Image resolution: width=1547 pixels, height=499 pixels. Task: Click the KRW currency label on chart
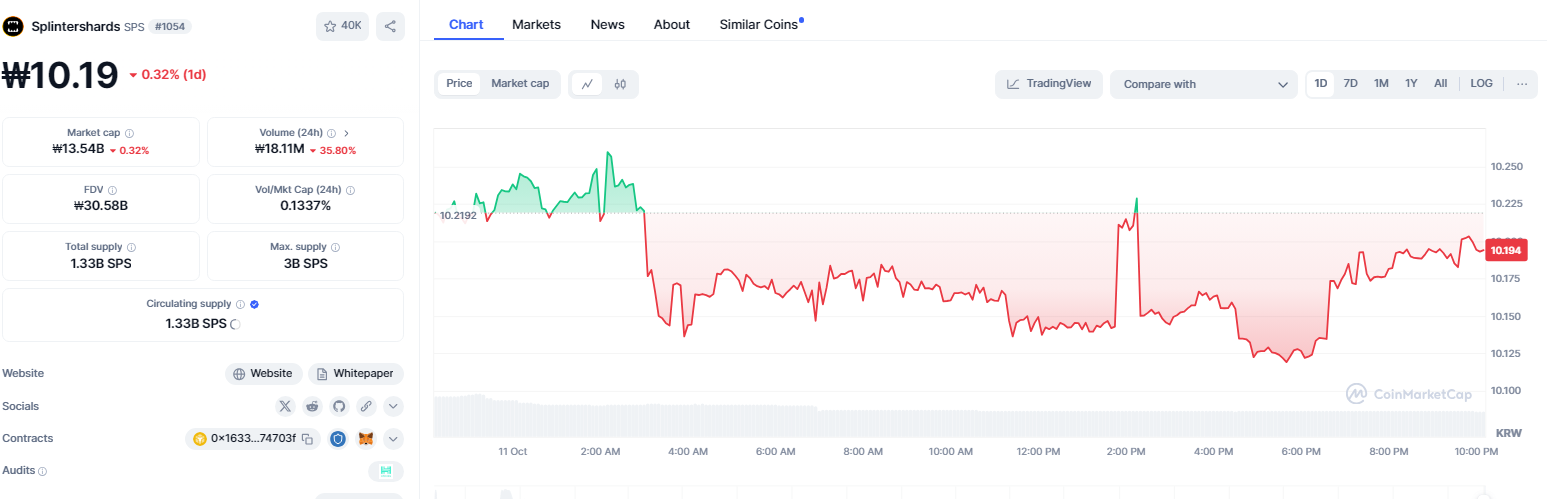click(1508, 433)
